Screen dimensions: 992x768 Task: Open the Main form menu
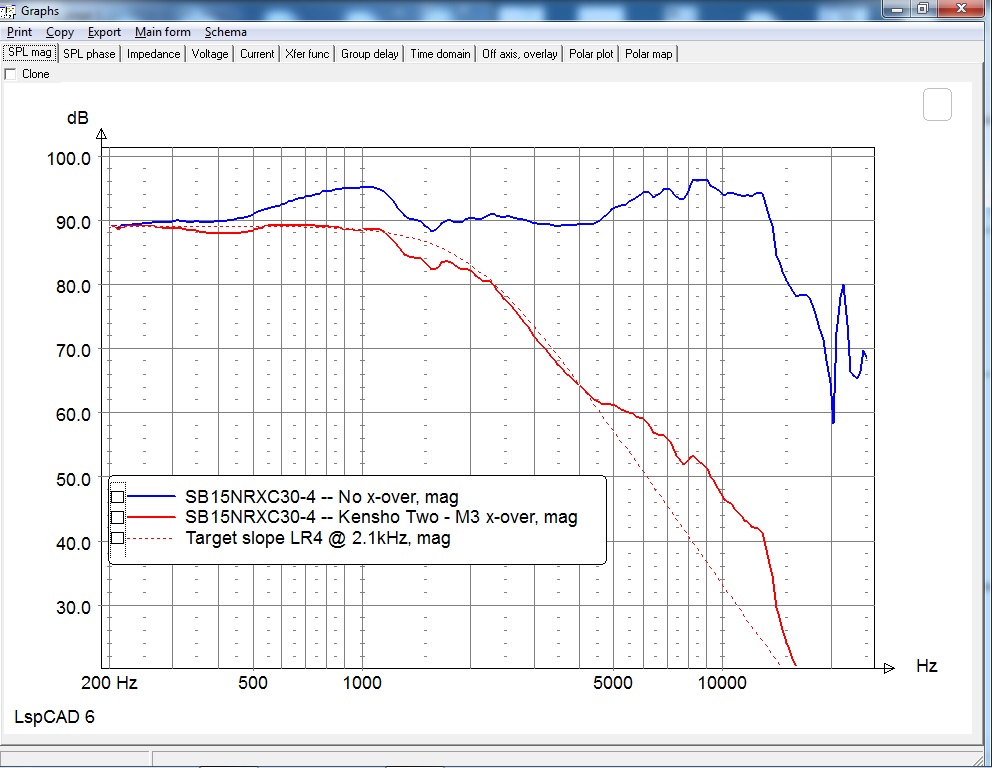pos(163,32)
